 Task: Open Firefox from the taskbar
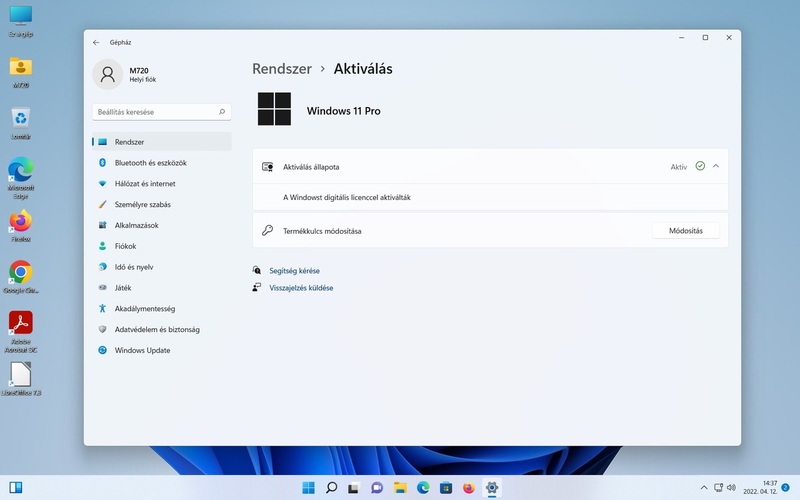click(x=469, y=488)
